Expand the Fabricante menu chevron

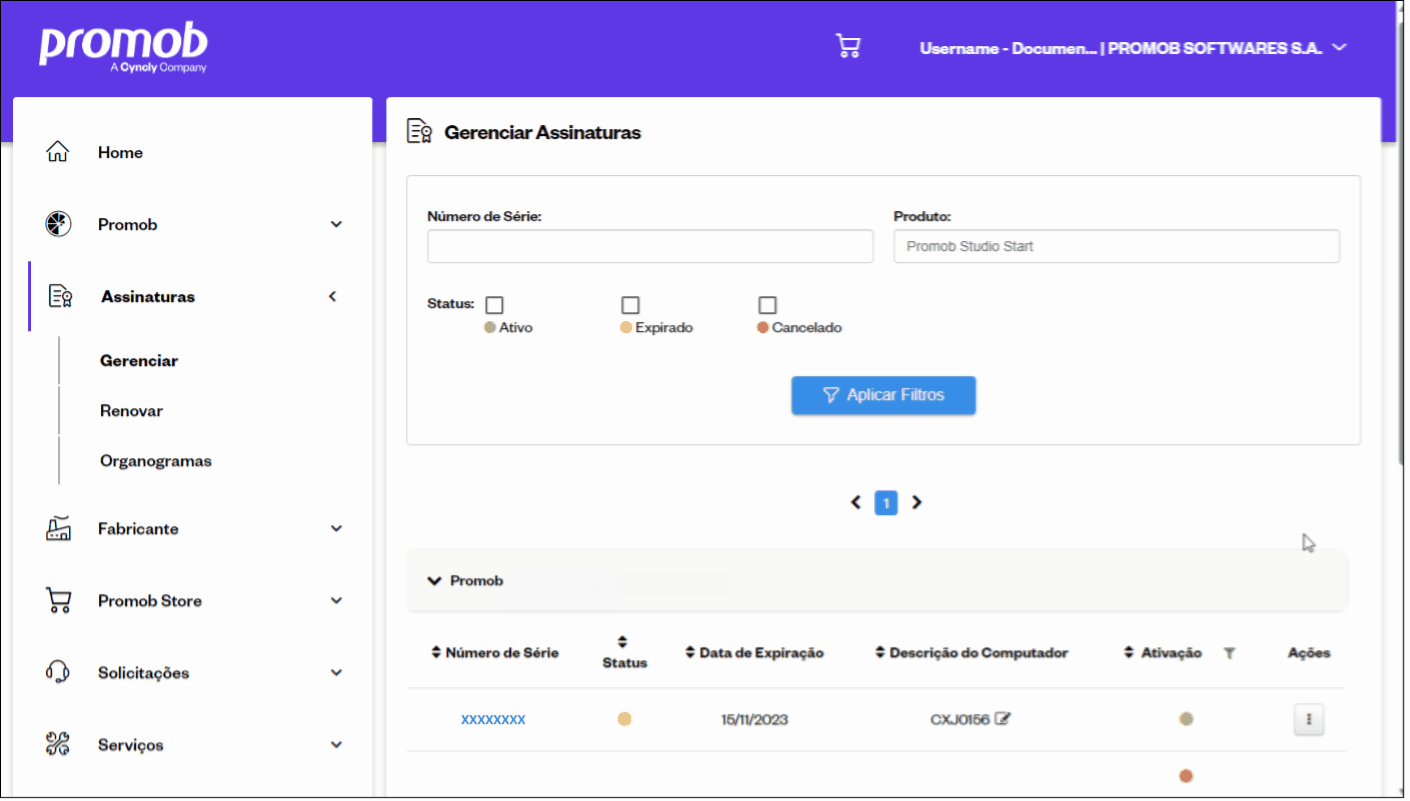coord(336,529)
